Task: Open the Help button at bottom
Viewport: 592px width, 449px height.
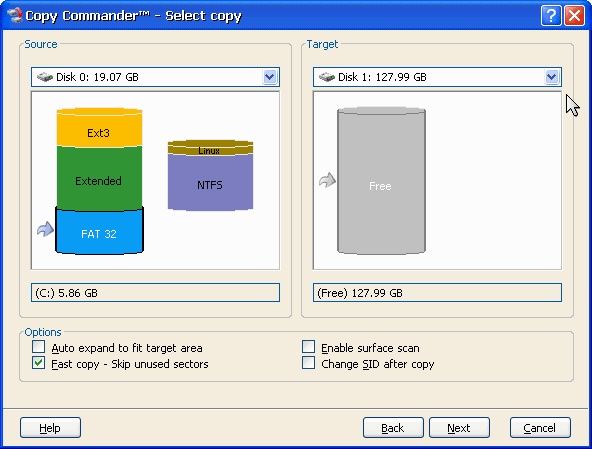Action: click(50, 427)
